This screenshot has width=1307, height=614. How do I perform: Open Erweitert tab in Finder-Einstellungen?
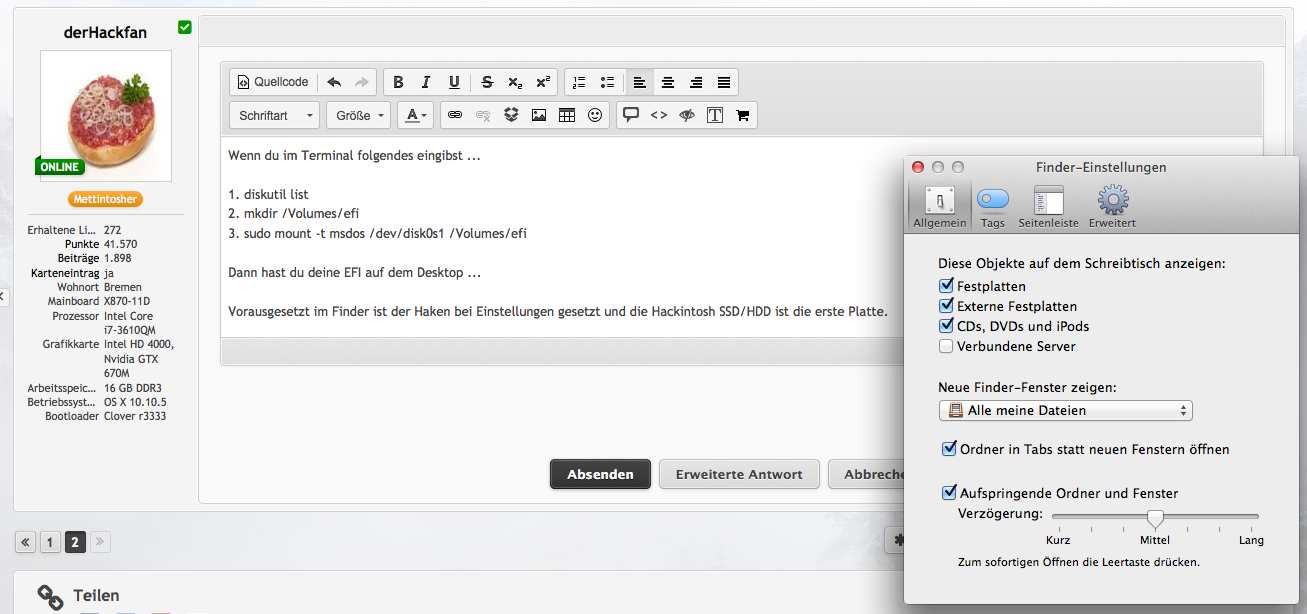(x=1113, y=207)
